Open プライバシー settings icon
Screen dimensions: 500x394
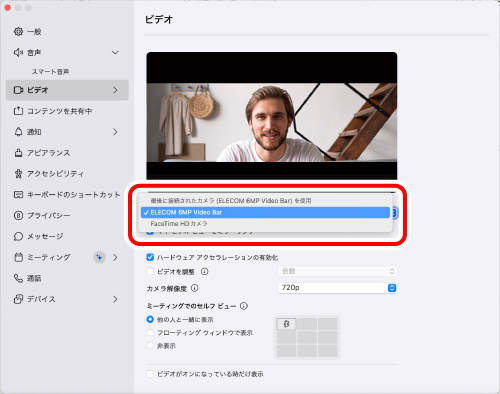click(x=18, y=215)
